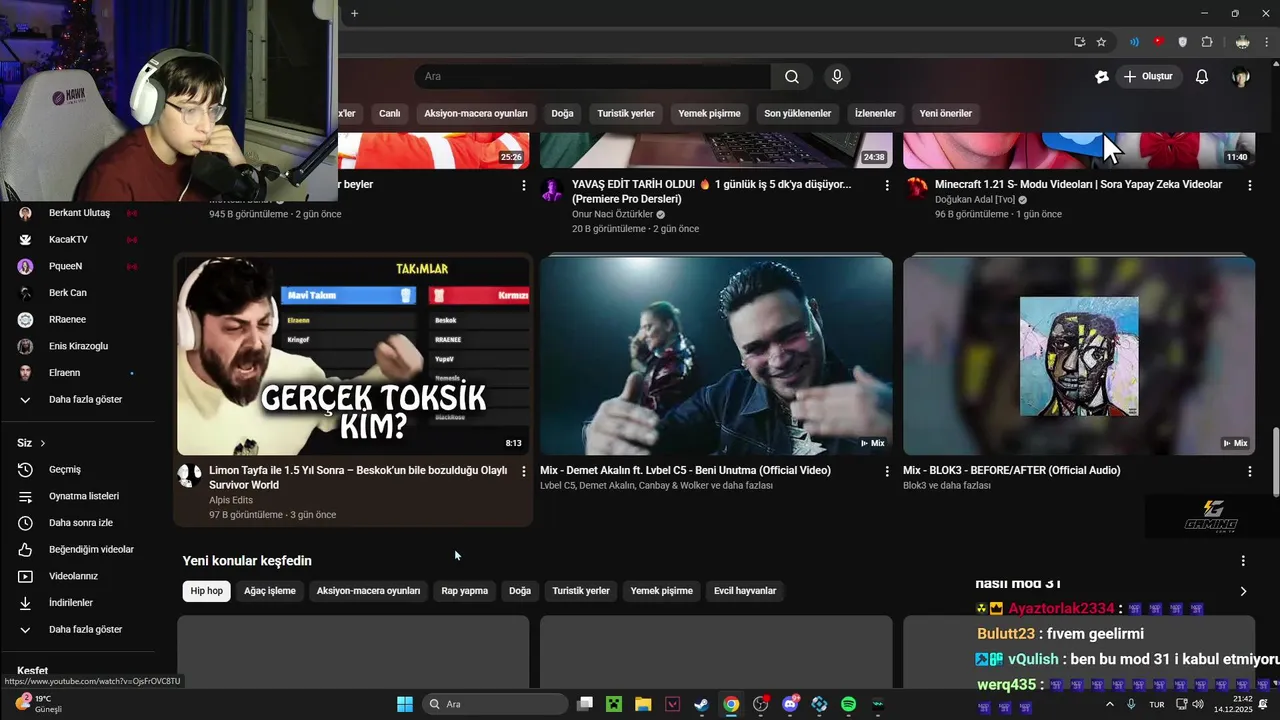The width and height of the screenshot is (1280, 720).
Task: Click the red heart YouTube extension icon
Action: coord(1159,42)
